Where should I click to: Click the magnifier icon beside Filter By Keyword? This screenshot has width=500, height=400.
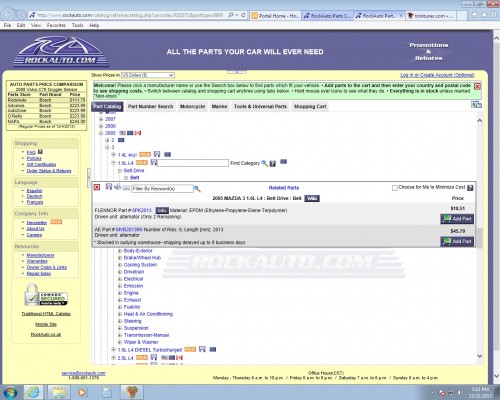pyautogui.click(x=197, y=189)
